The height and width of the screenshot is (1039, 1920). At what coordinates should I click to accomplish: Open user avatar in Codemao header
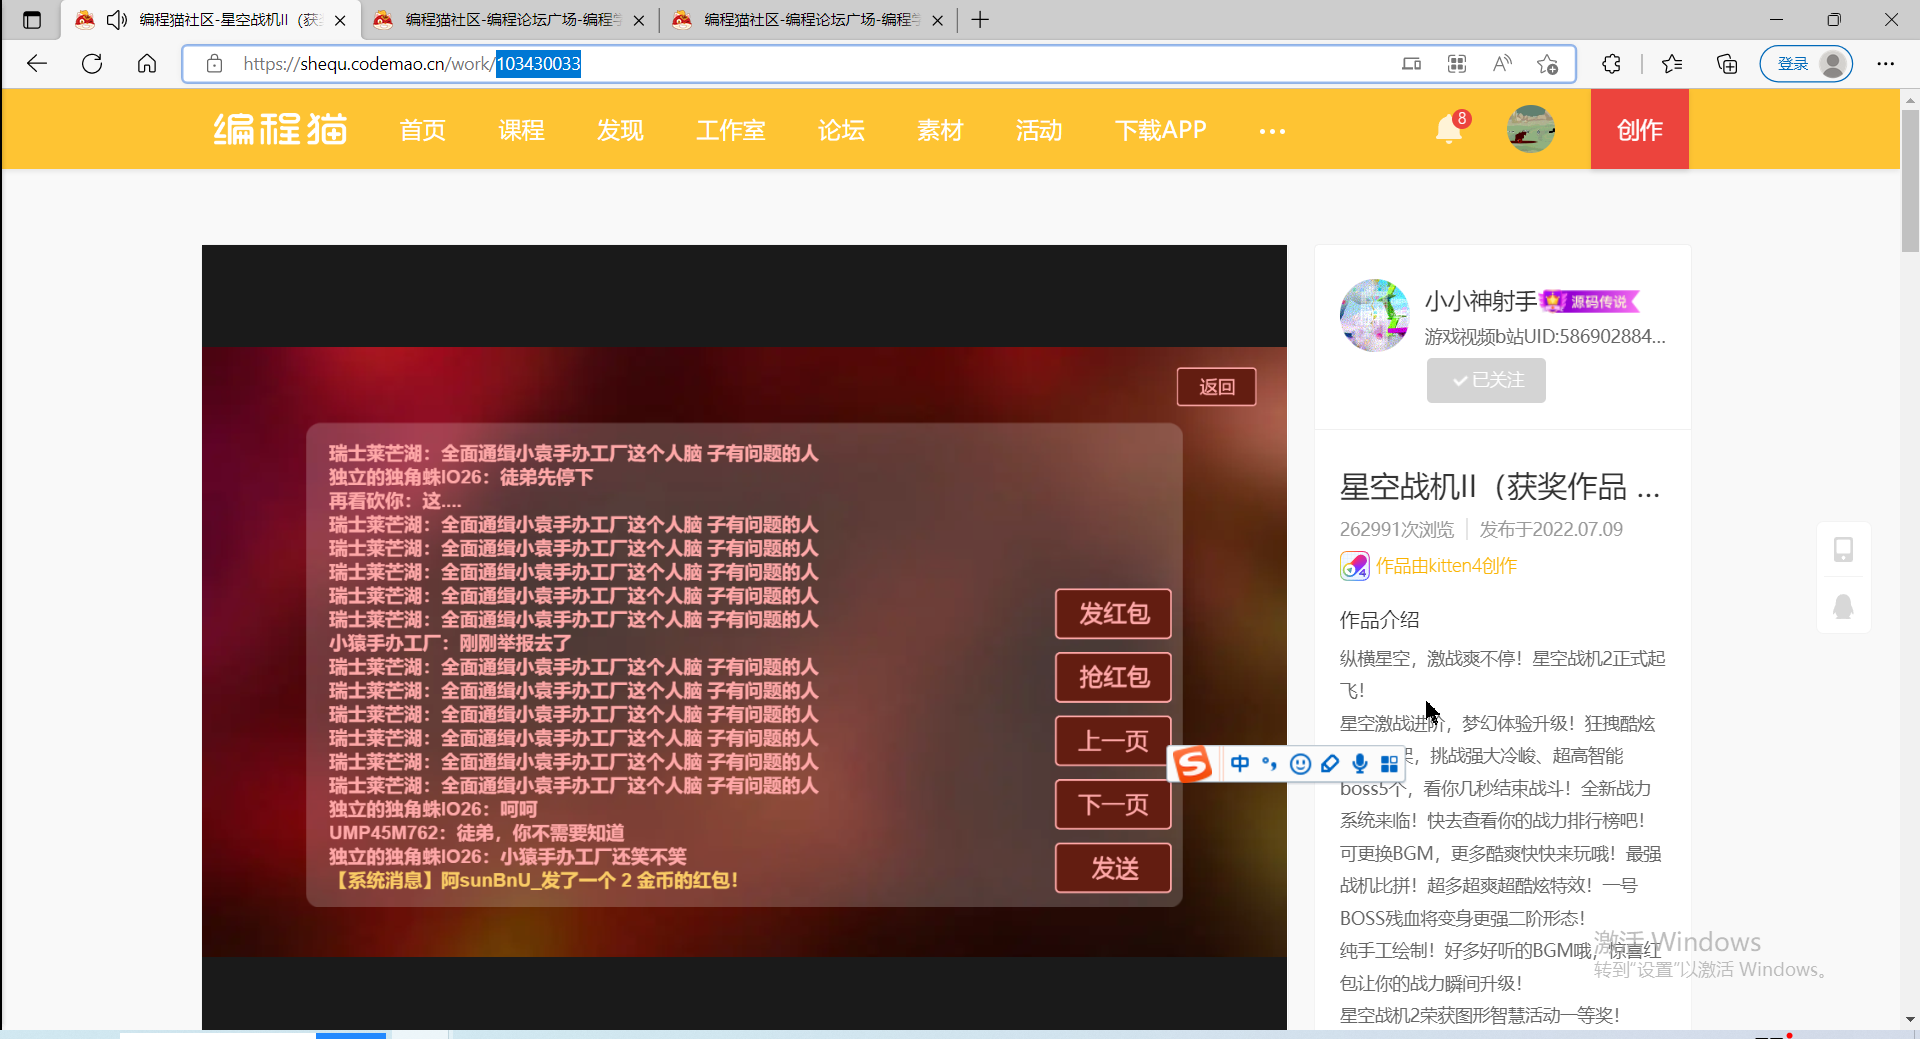coord(1531,129)
